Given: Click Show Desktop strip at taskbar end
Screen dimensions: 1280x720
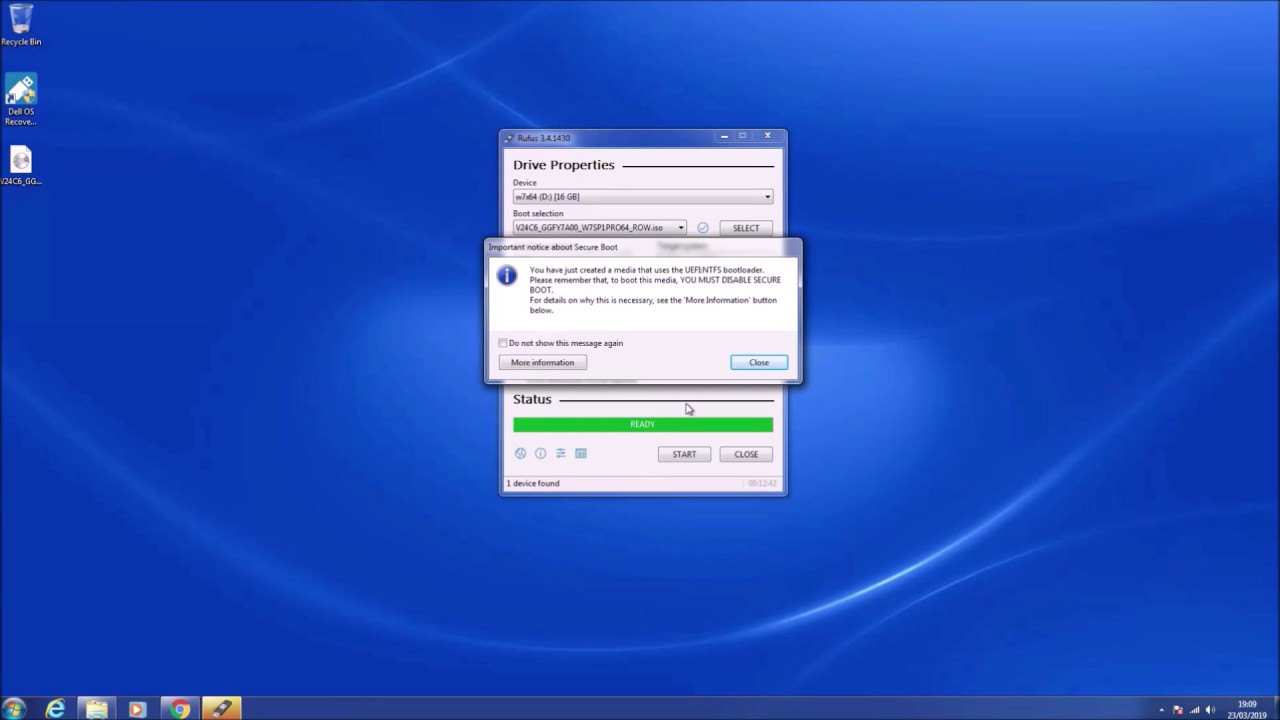Looking at the screenshot, I should (1275, 709).
